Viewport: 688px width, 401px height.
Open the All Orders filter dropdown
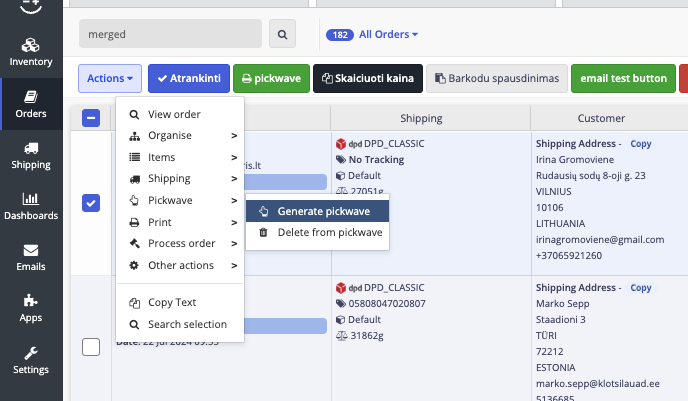point(388,35)
